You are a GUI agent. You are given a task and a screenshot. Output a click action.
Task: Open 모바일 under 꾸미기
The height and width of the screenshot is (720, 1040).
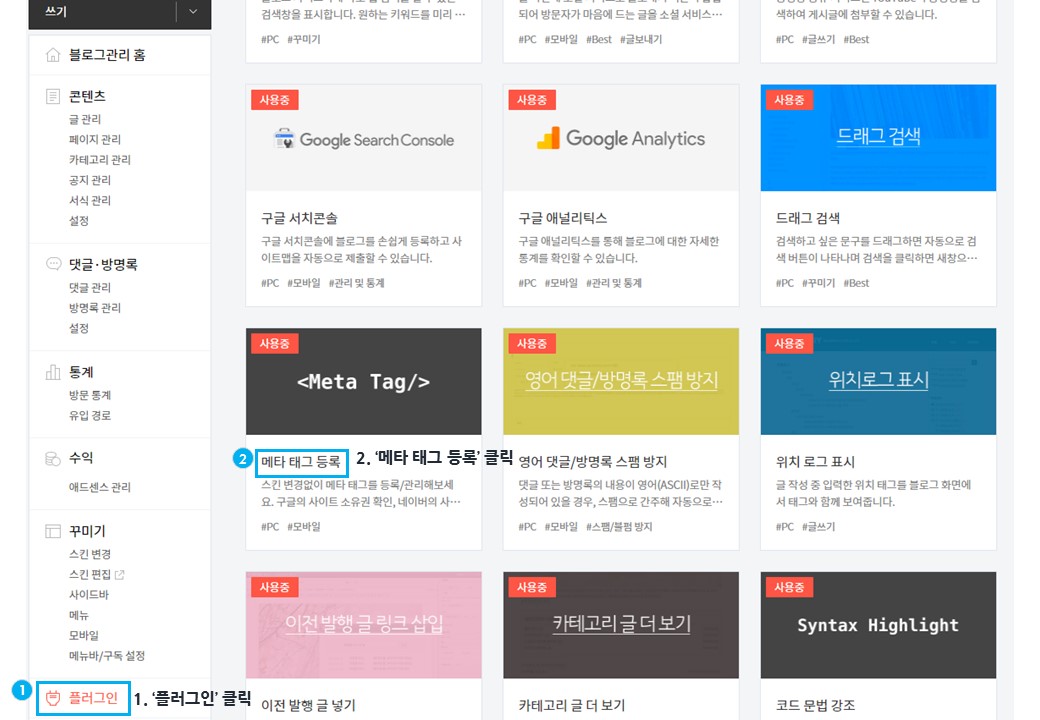click(x=84, y=635)
